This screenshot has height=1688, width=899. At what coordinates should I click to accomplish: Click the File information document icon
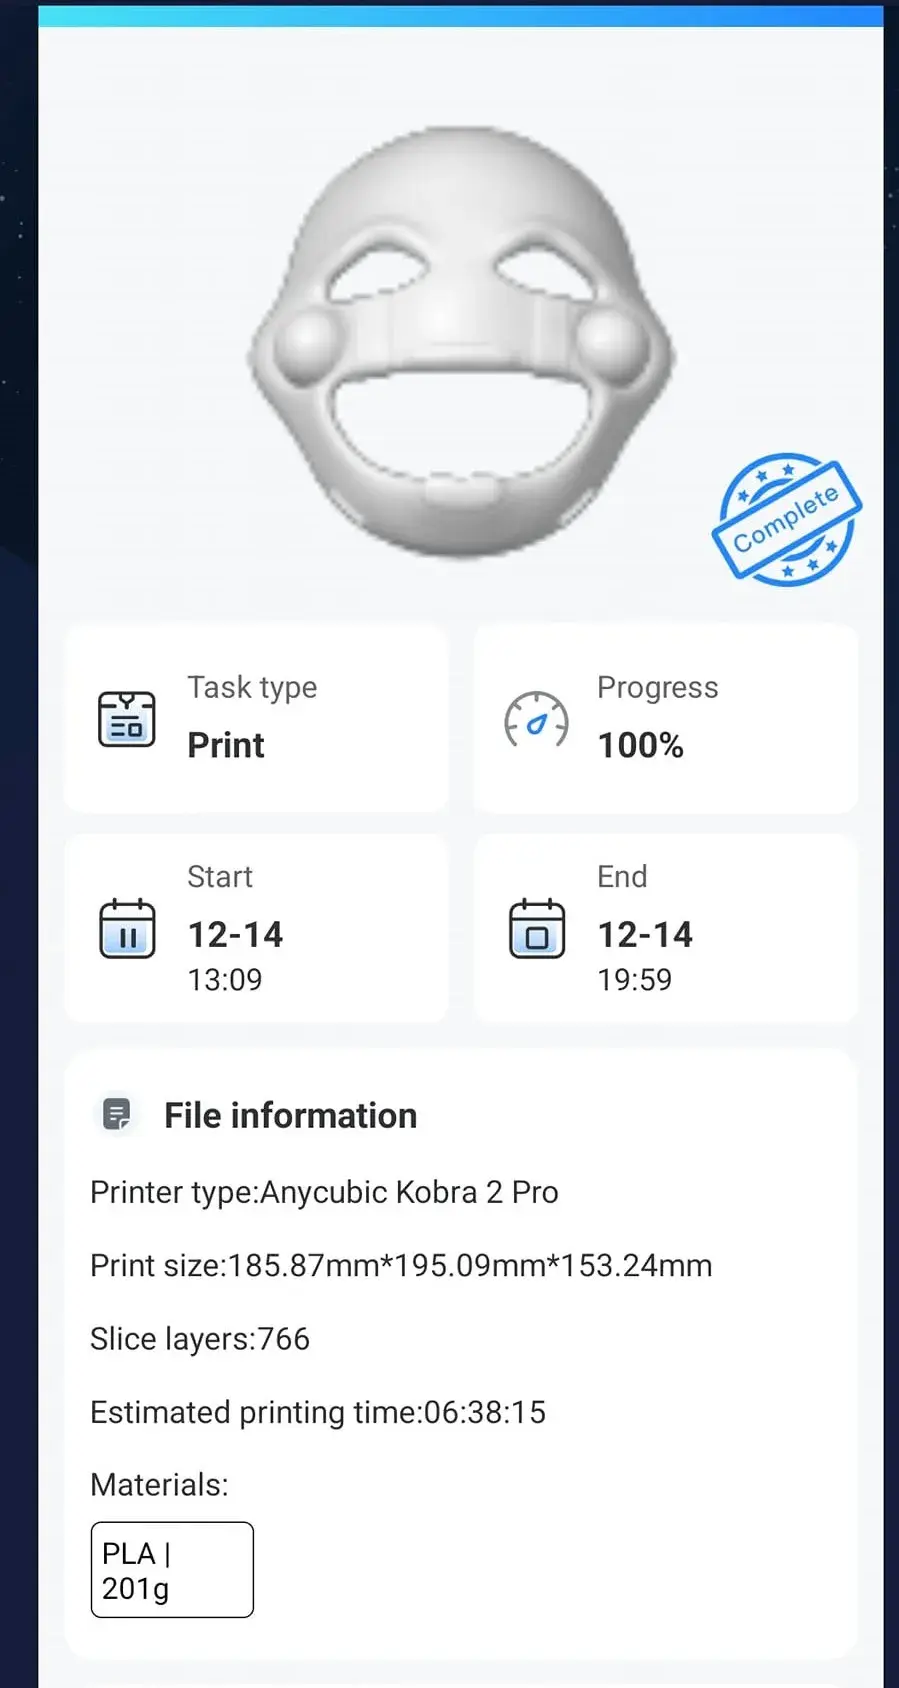pyautogui.click(x=117, y=1114)
